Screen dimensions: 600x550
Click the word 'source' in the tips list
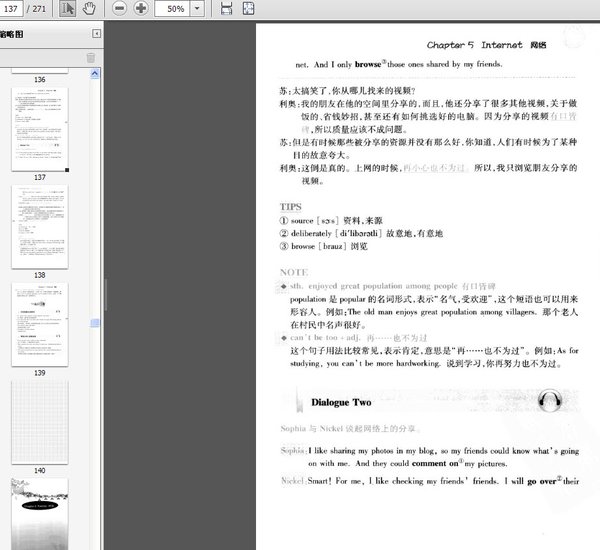tap(302, 221)
